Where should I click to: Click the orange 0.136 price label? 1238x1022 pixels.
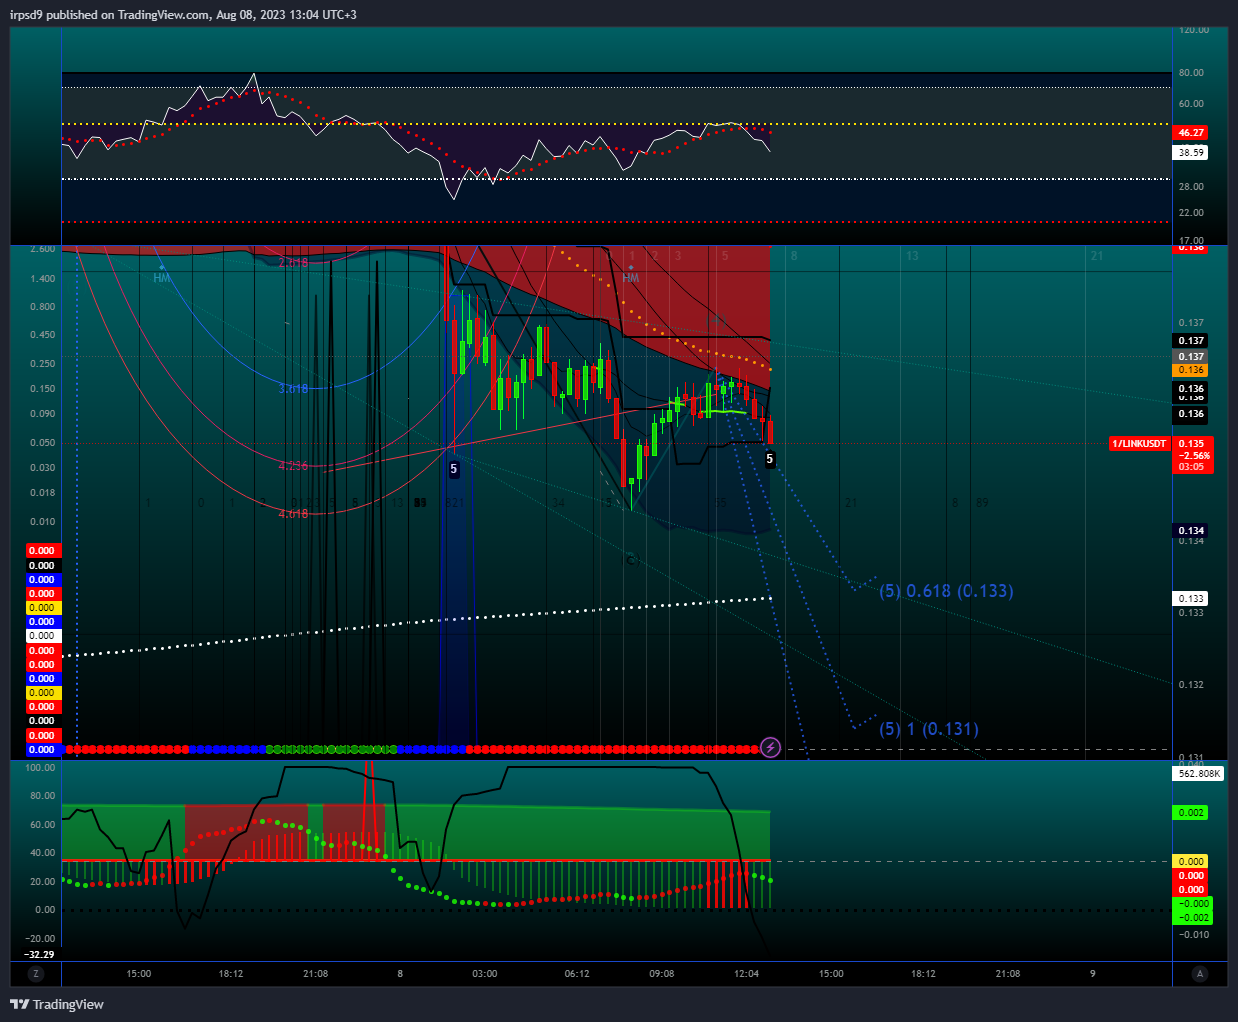[x=1191, y=370]
